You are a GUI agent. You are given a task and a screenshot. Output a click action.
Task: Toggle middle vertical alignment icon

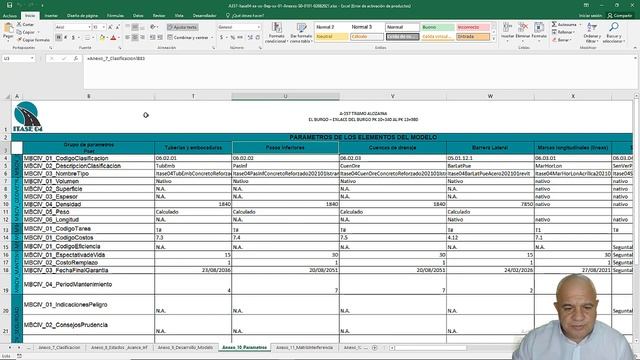click(135, 27)
